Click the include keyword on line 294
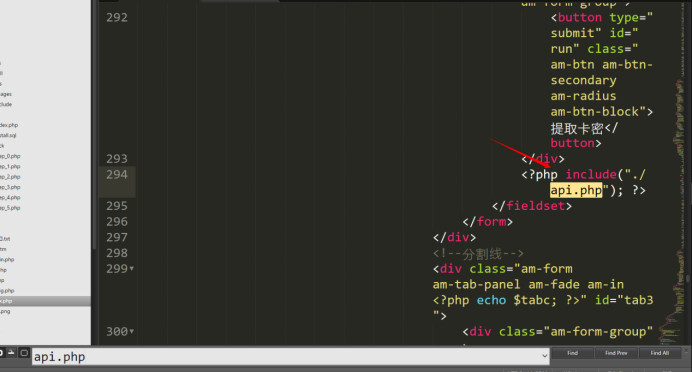The image size is (692, 372). (590, 174)
